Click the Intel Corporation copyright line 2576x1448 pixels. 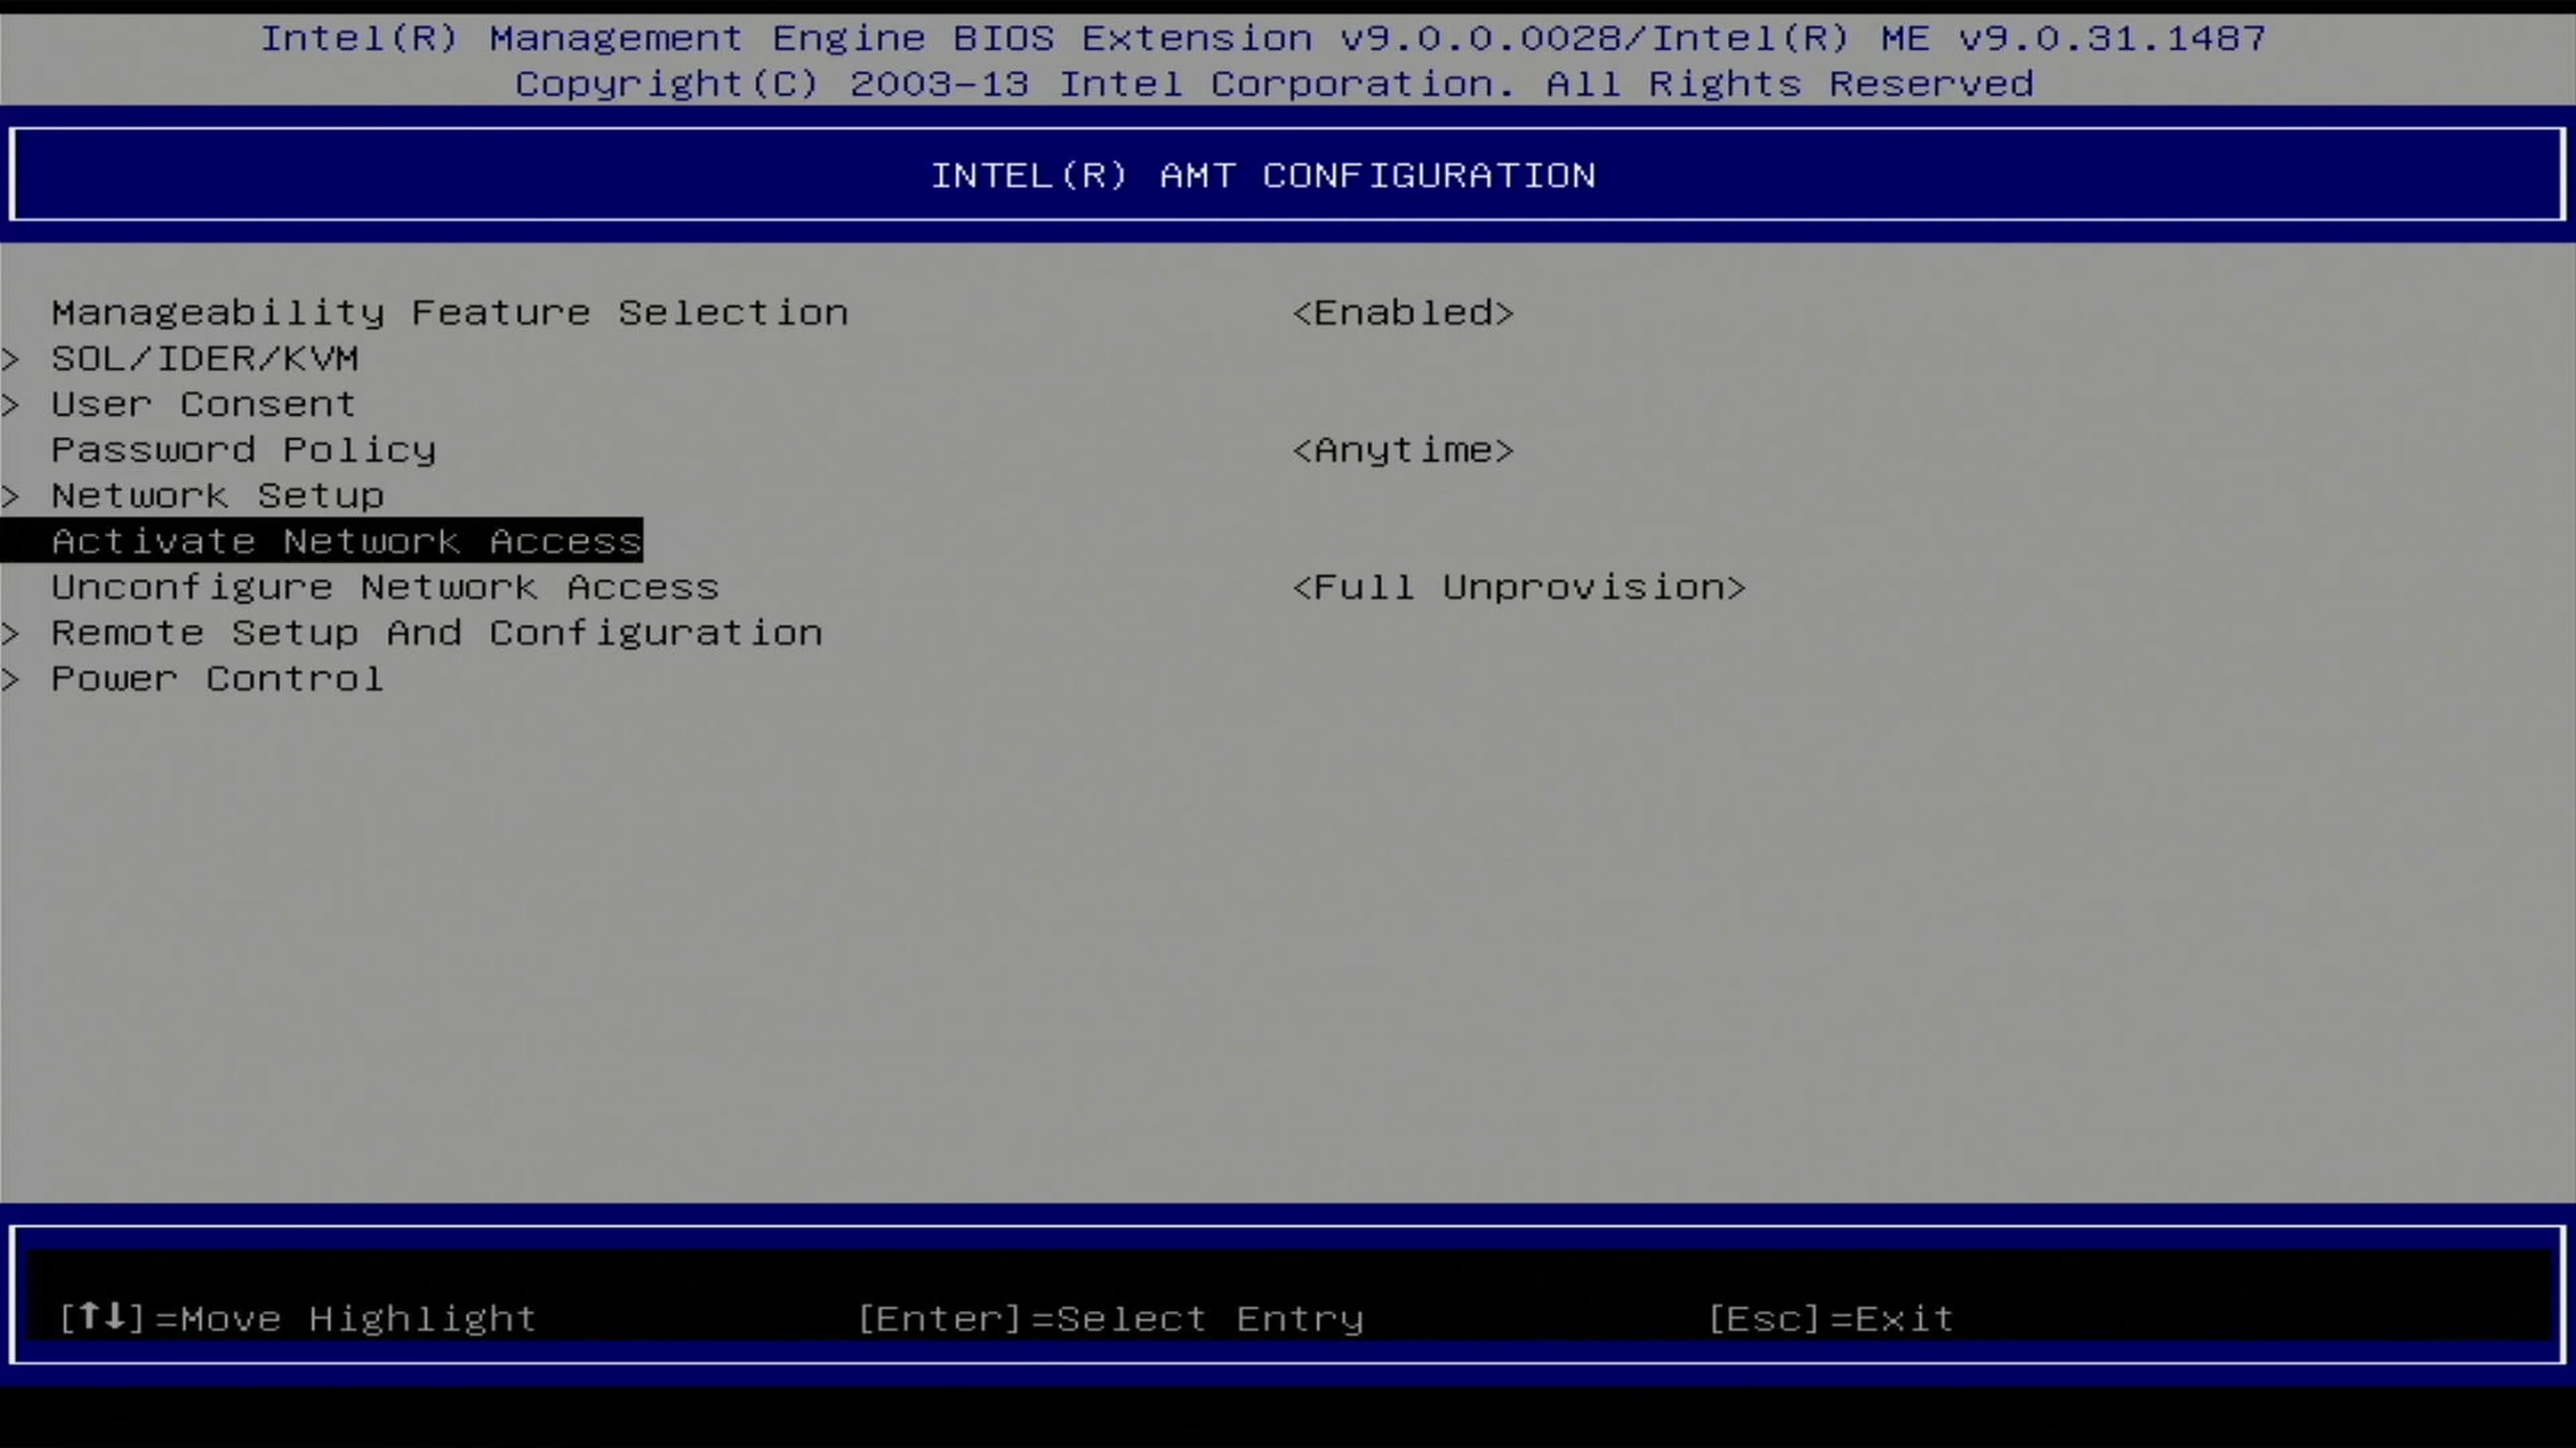(1274, 84)
